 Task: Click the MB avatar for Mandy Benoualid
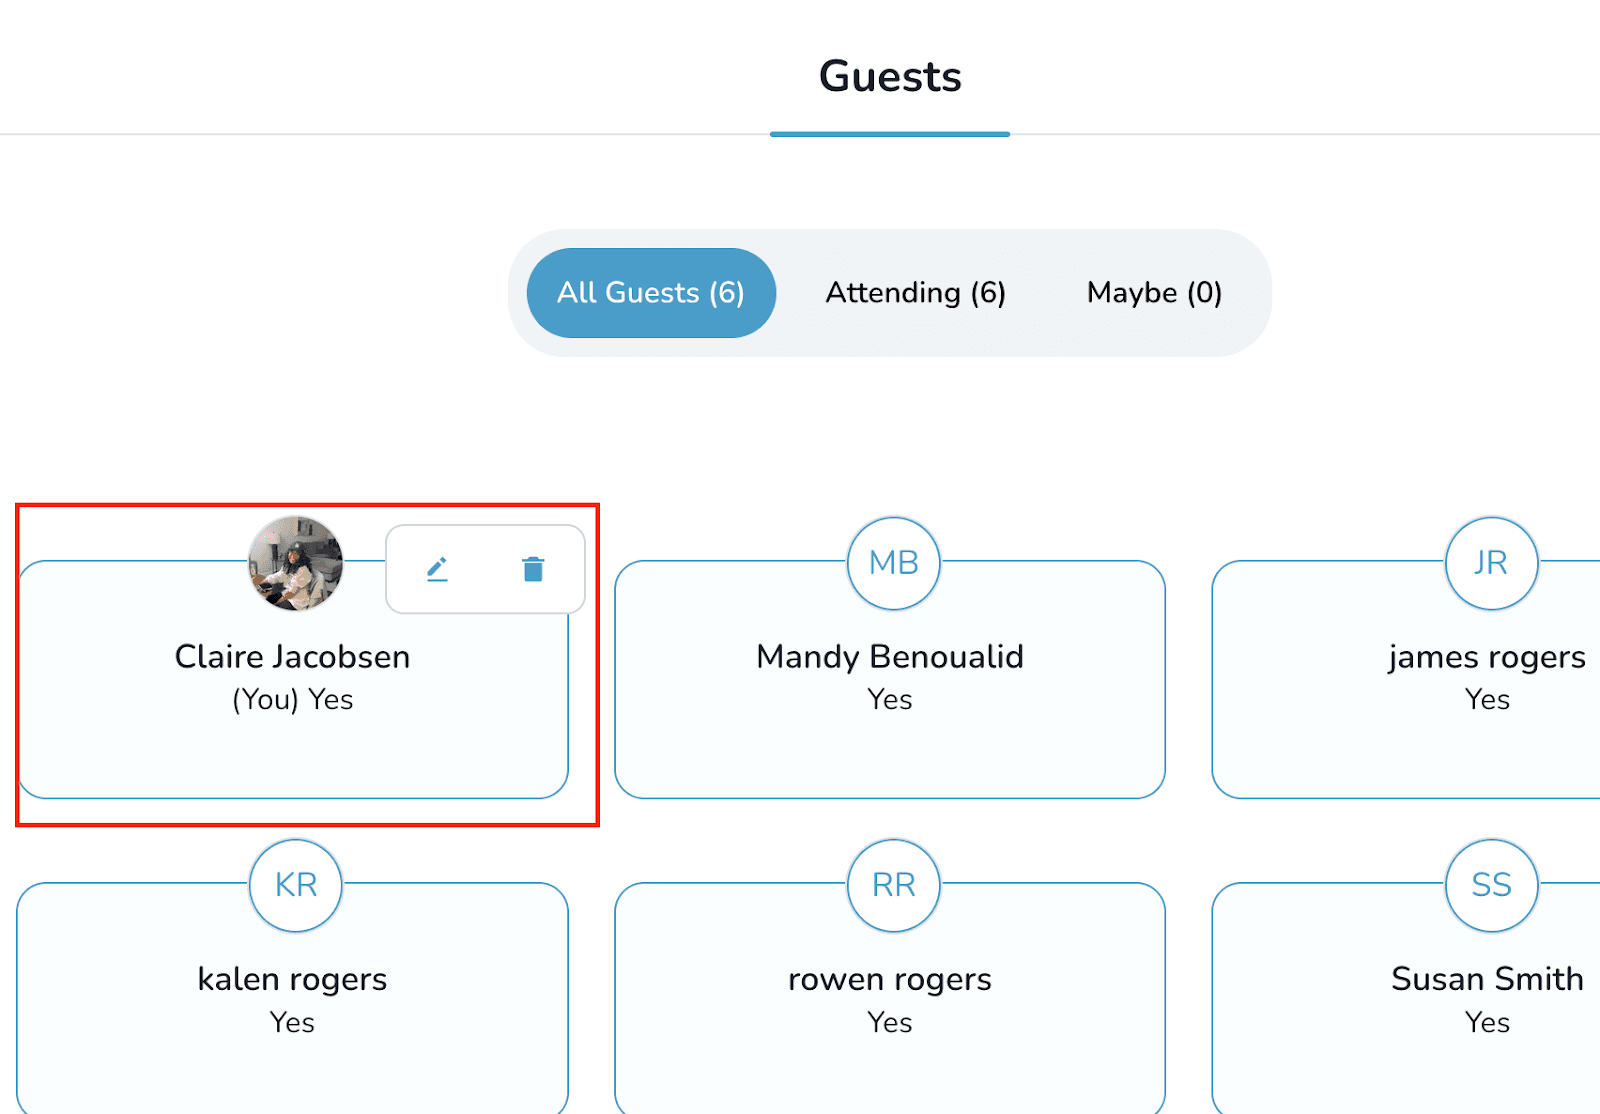coord(892,563)
